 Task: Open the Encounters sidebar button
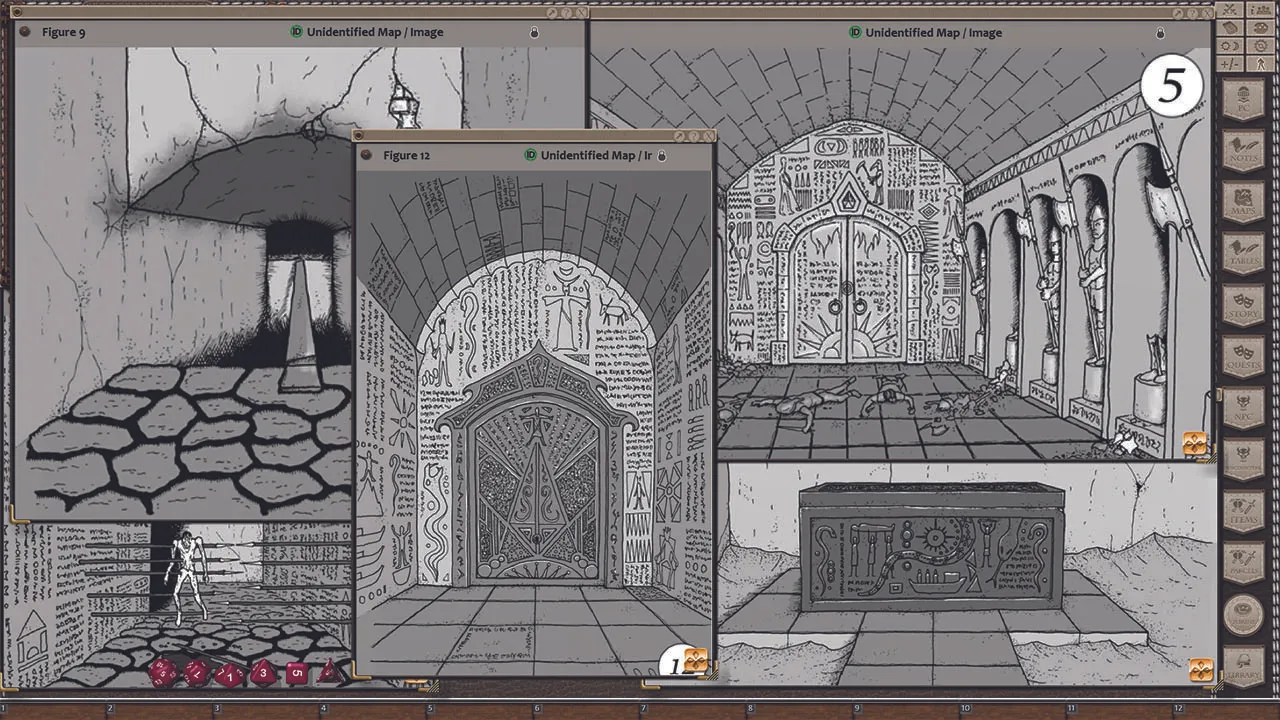coord(1244,462)
